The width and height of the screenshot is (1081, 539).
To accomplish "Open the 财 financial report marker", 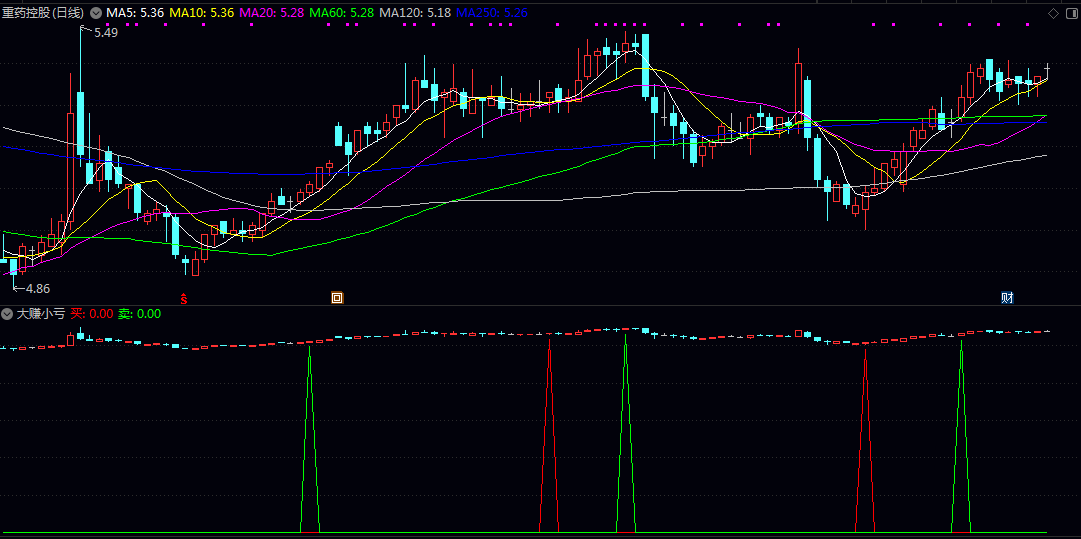I will point(1007,298).
